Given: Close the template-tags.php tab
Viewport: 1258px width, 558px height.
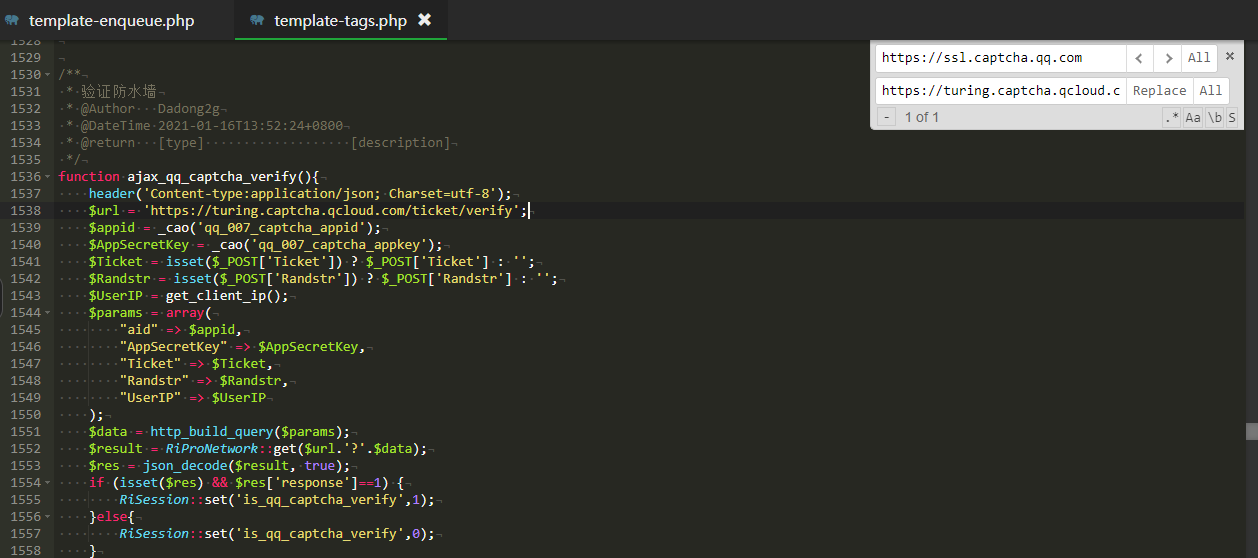Looking at the screenshot, I should (424, 20).
